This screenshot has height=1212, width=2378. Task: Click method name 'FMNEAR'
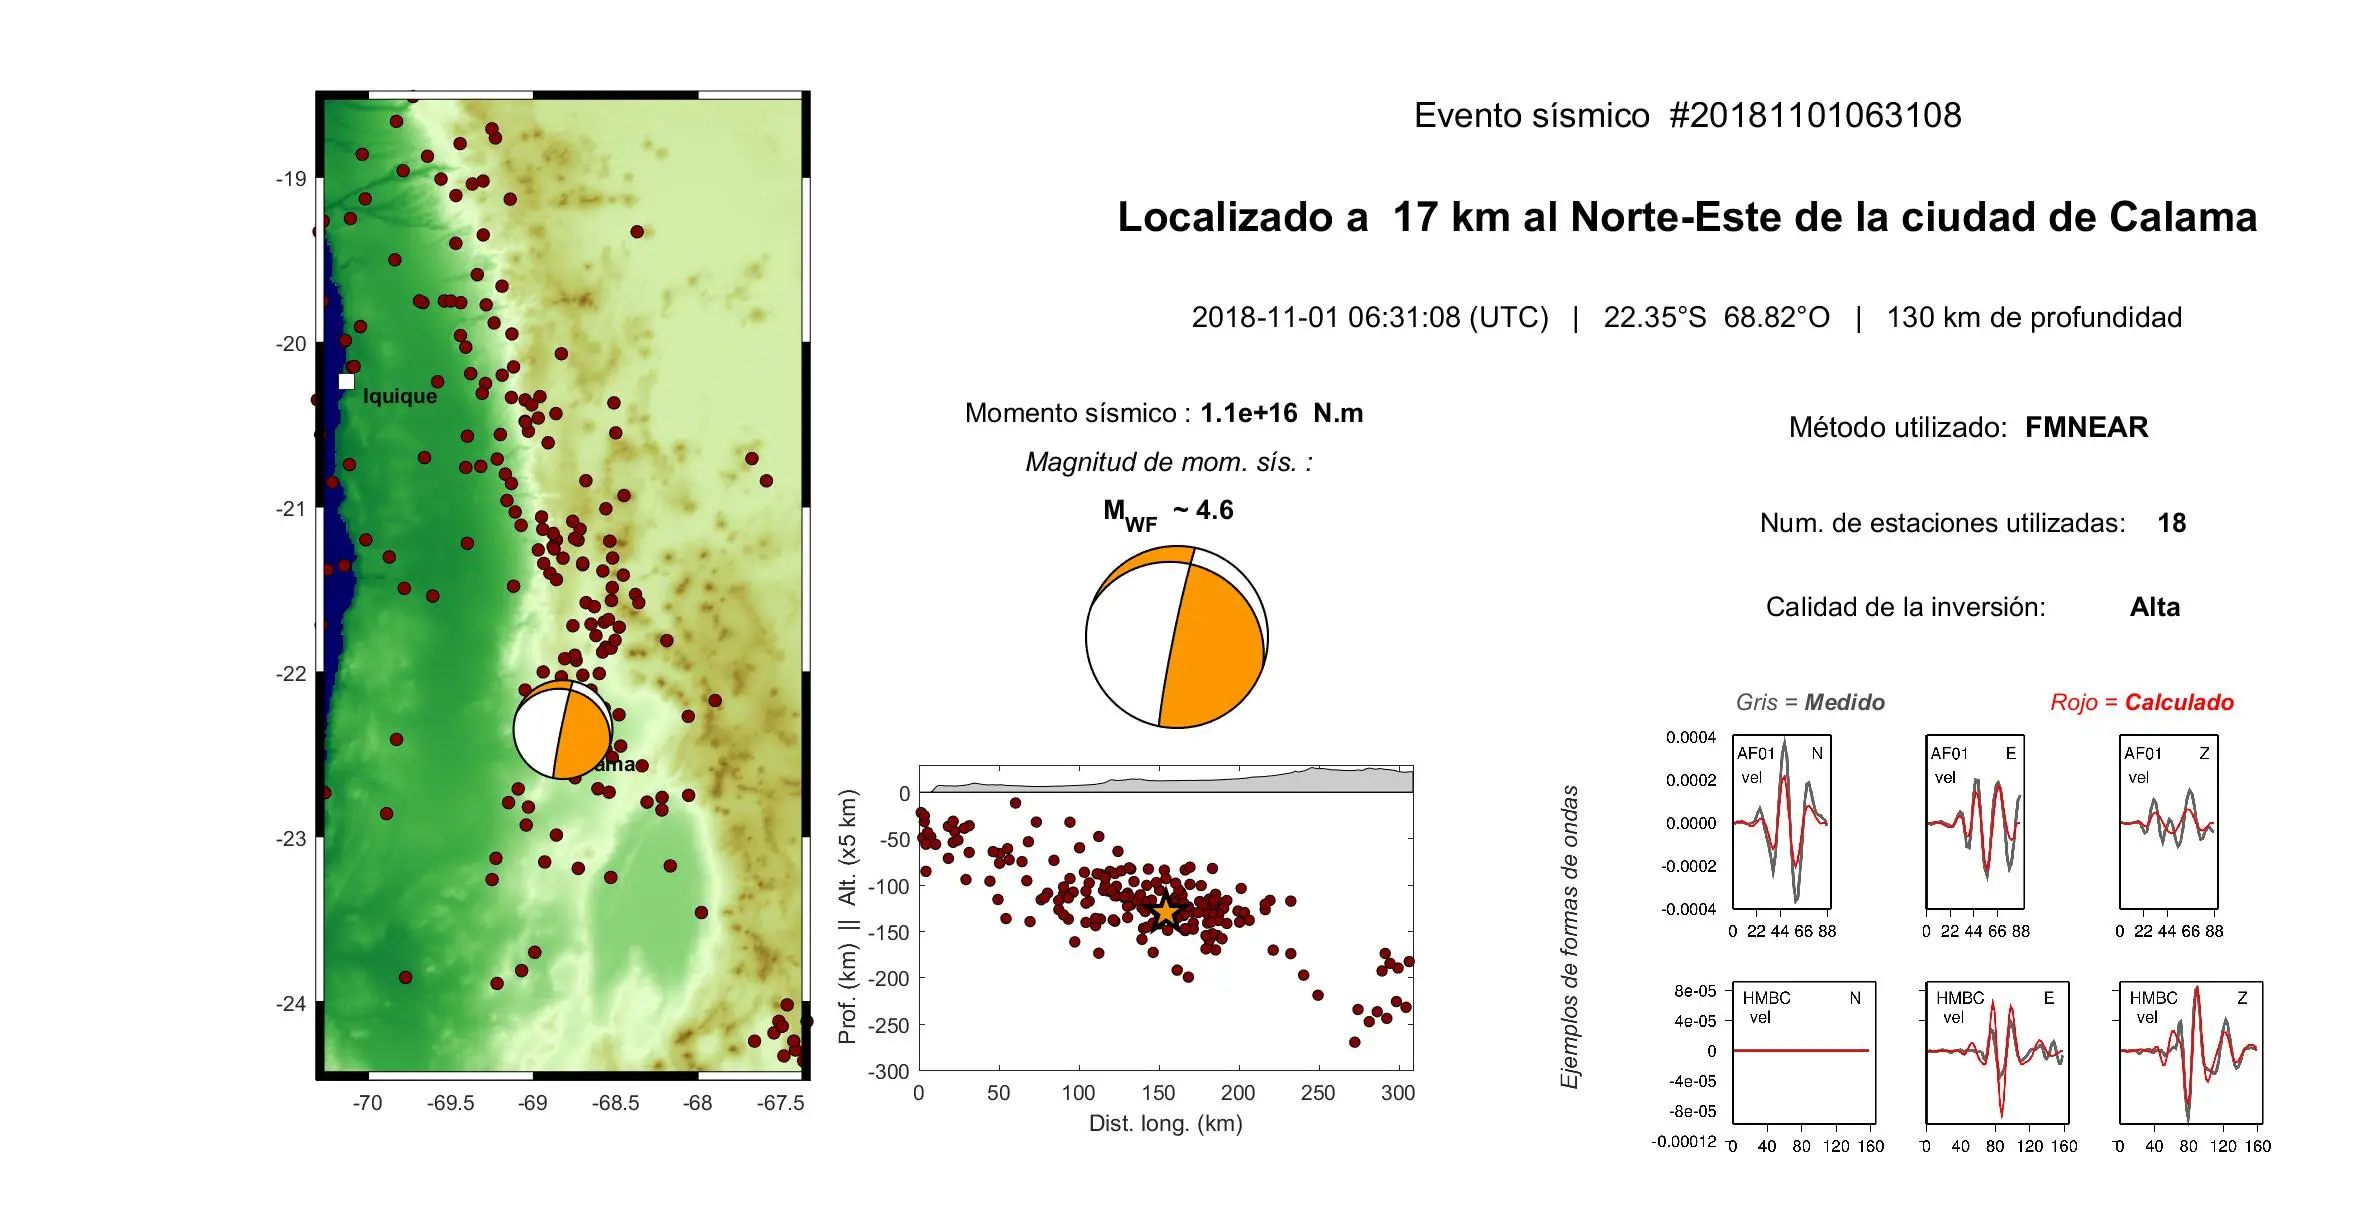pos(2086,427)
